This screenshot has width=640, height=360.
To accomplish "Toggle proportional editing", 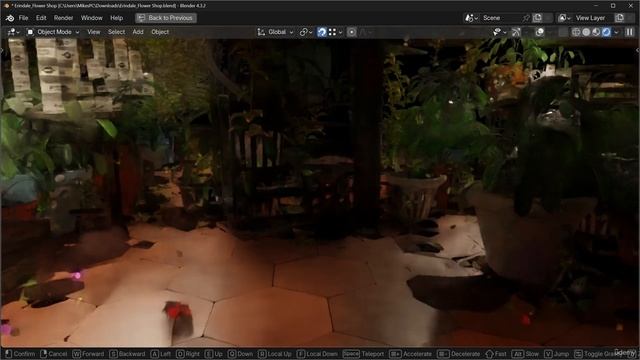I will click(351, 32).
